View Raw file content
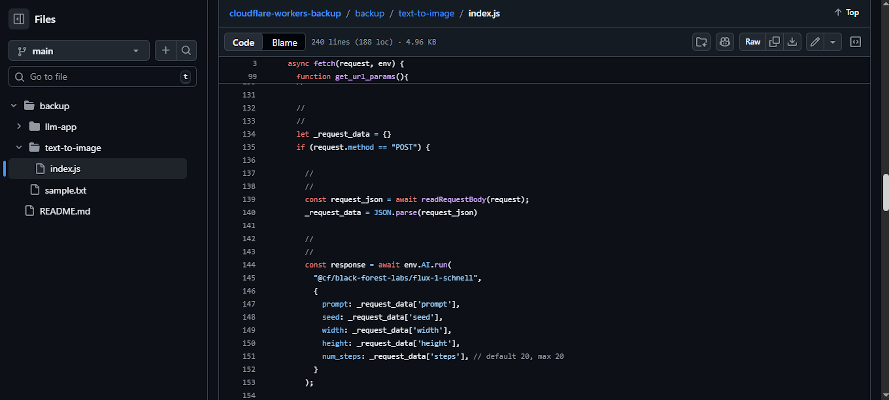This screenshot has height=400, width=889. pos(752,42)
